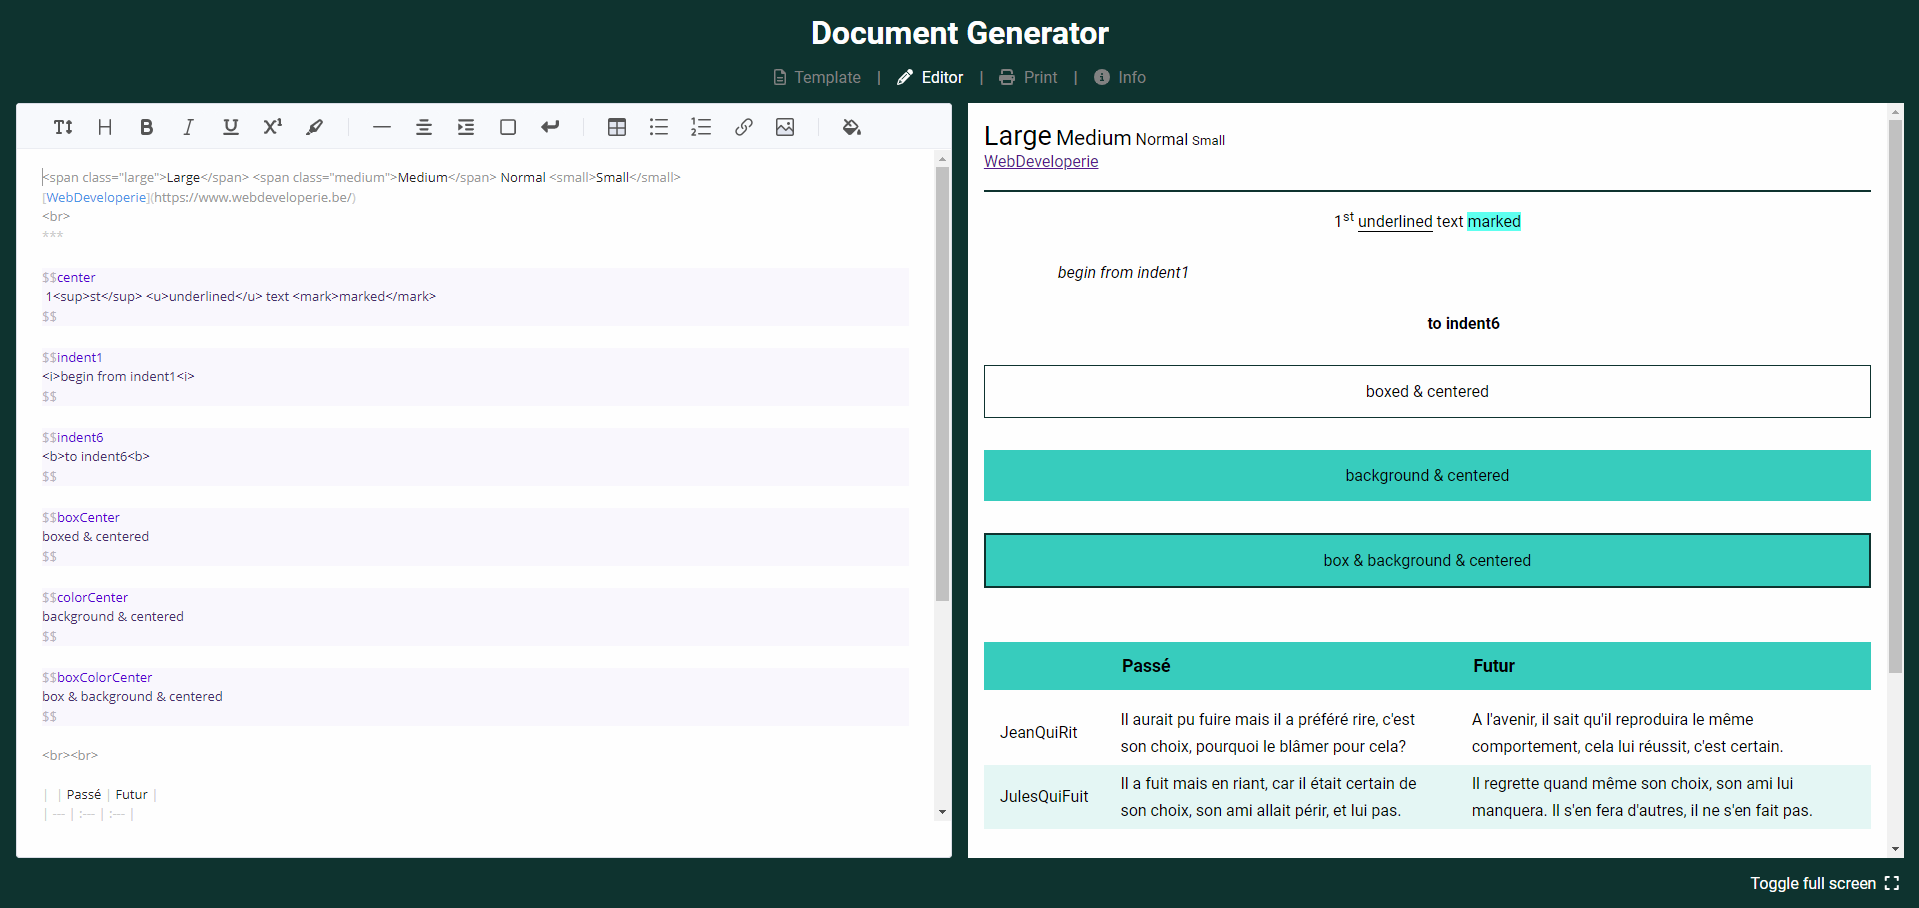Click the highlighted 'marked' word in preview
The image size is (1919, 908).
(x=1494, y=221)
